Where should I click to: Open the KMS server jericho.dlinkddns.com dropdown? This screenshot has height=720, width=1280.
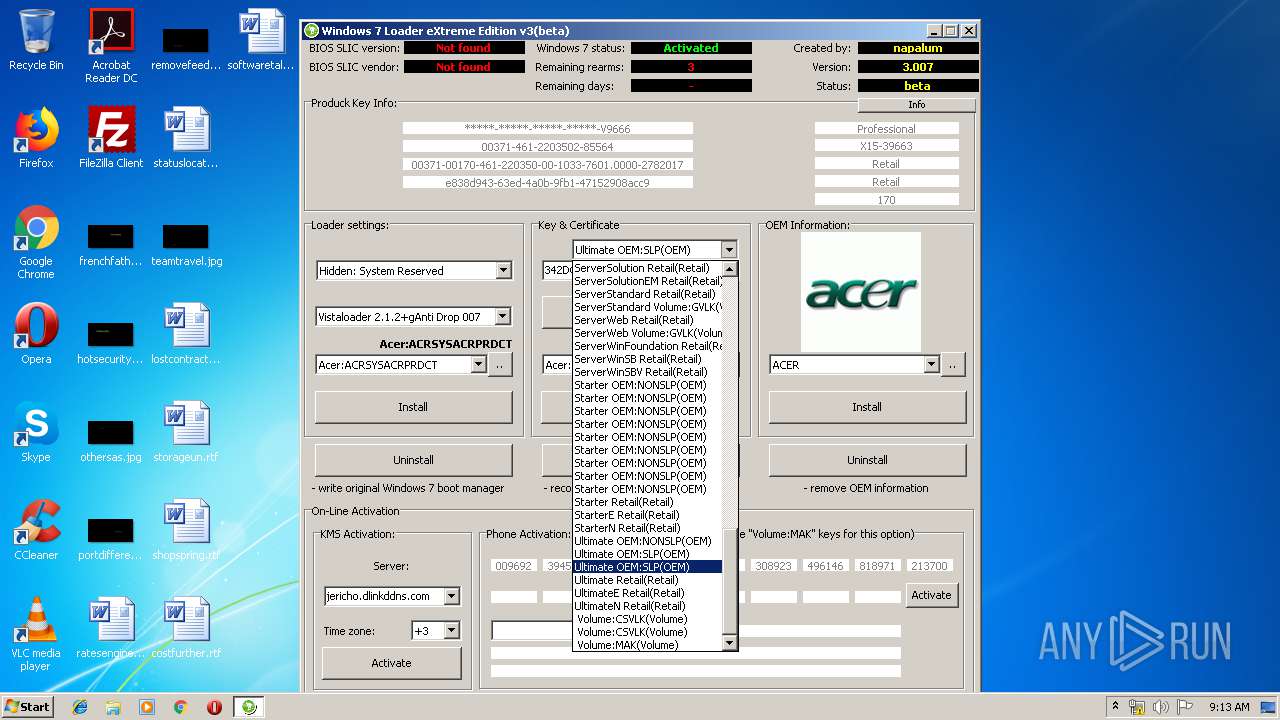pyautogui.click(x=451, y=596)
